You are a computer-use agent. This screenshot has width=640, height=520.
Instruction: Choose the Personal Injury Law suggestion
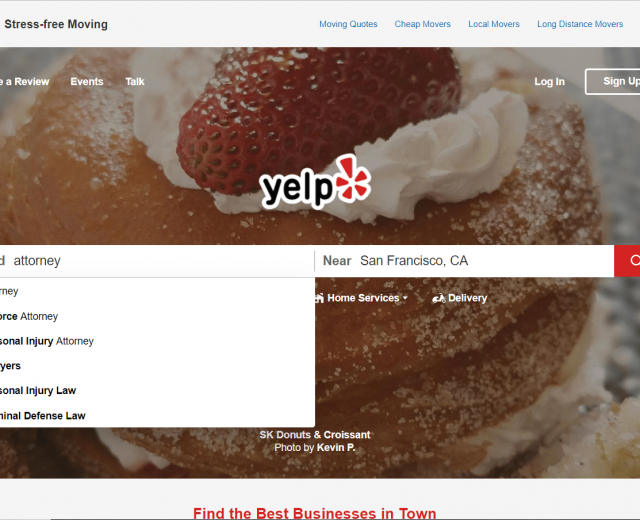coord(158,391)
